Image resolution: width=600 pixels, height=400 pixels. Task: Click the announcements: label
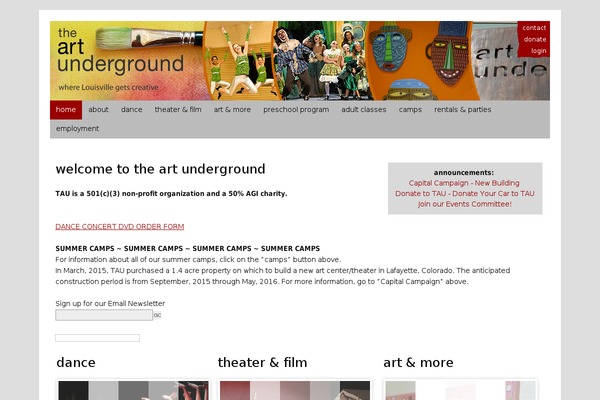click(x=464, y=173)
